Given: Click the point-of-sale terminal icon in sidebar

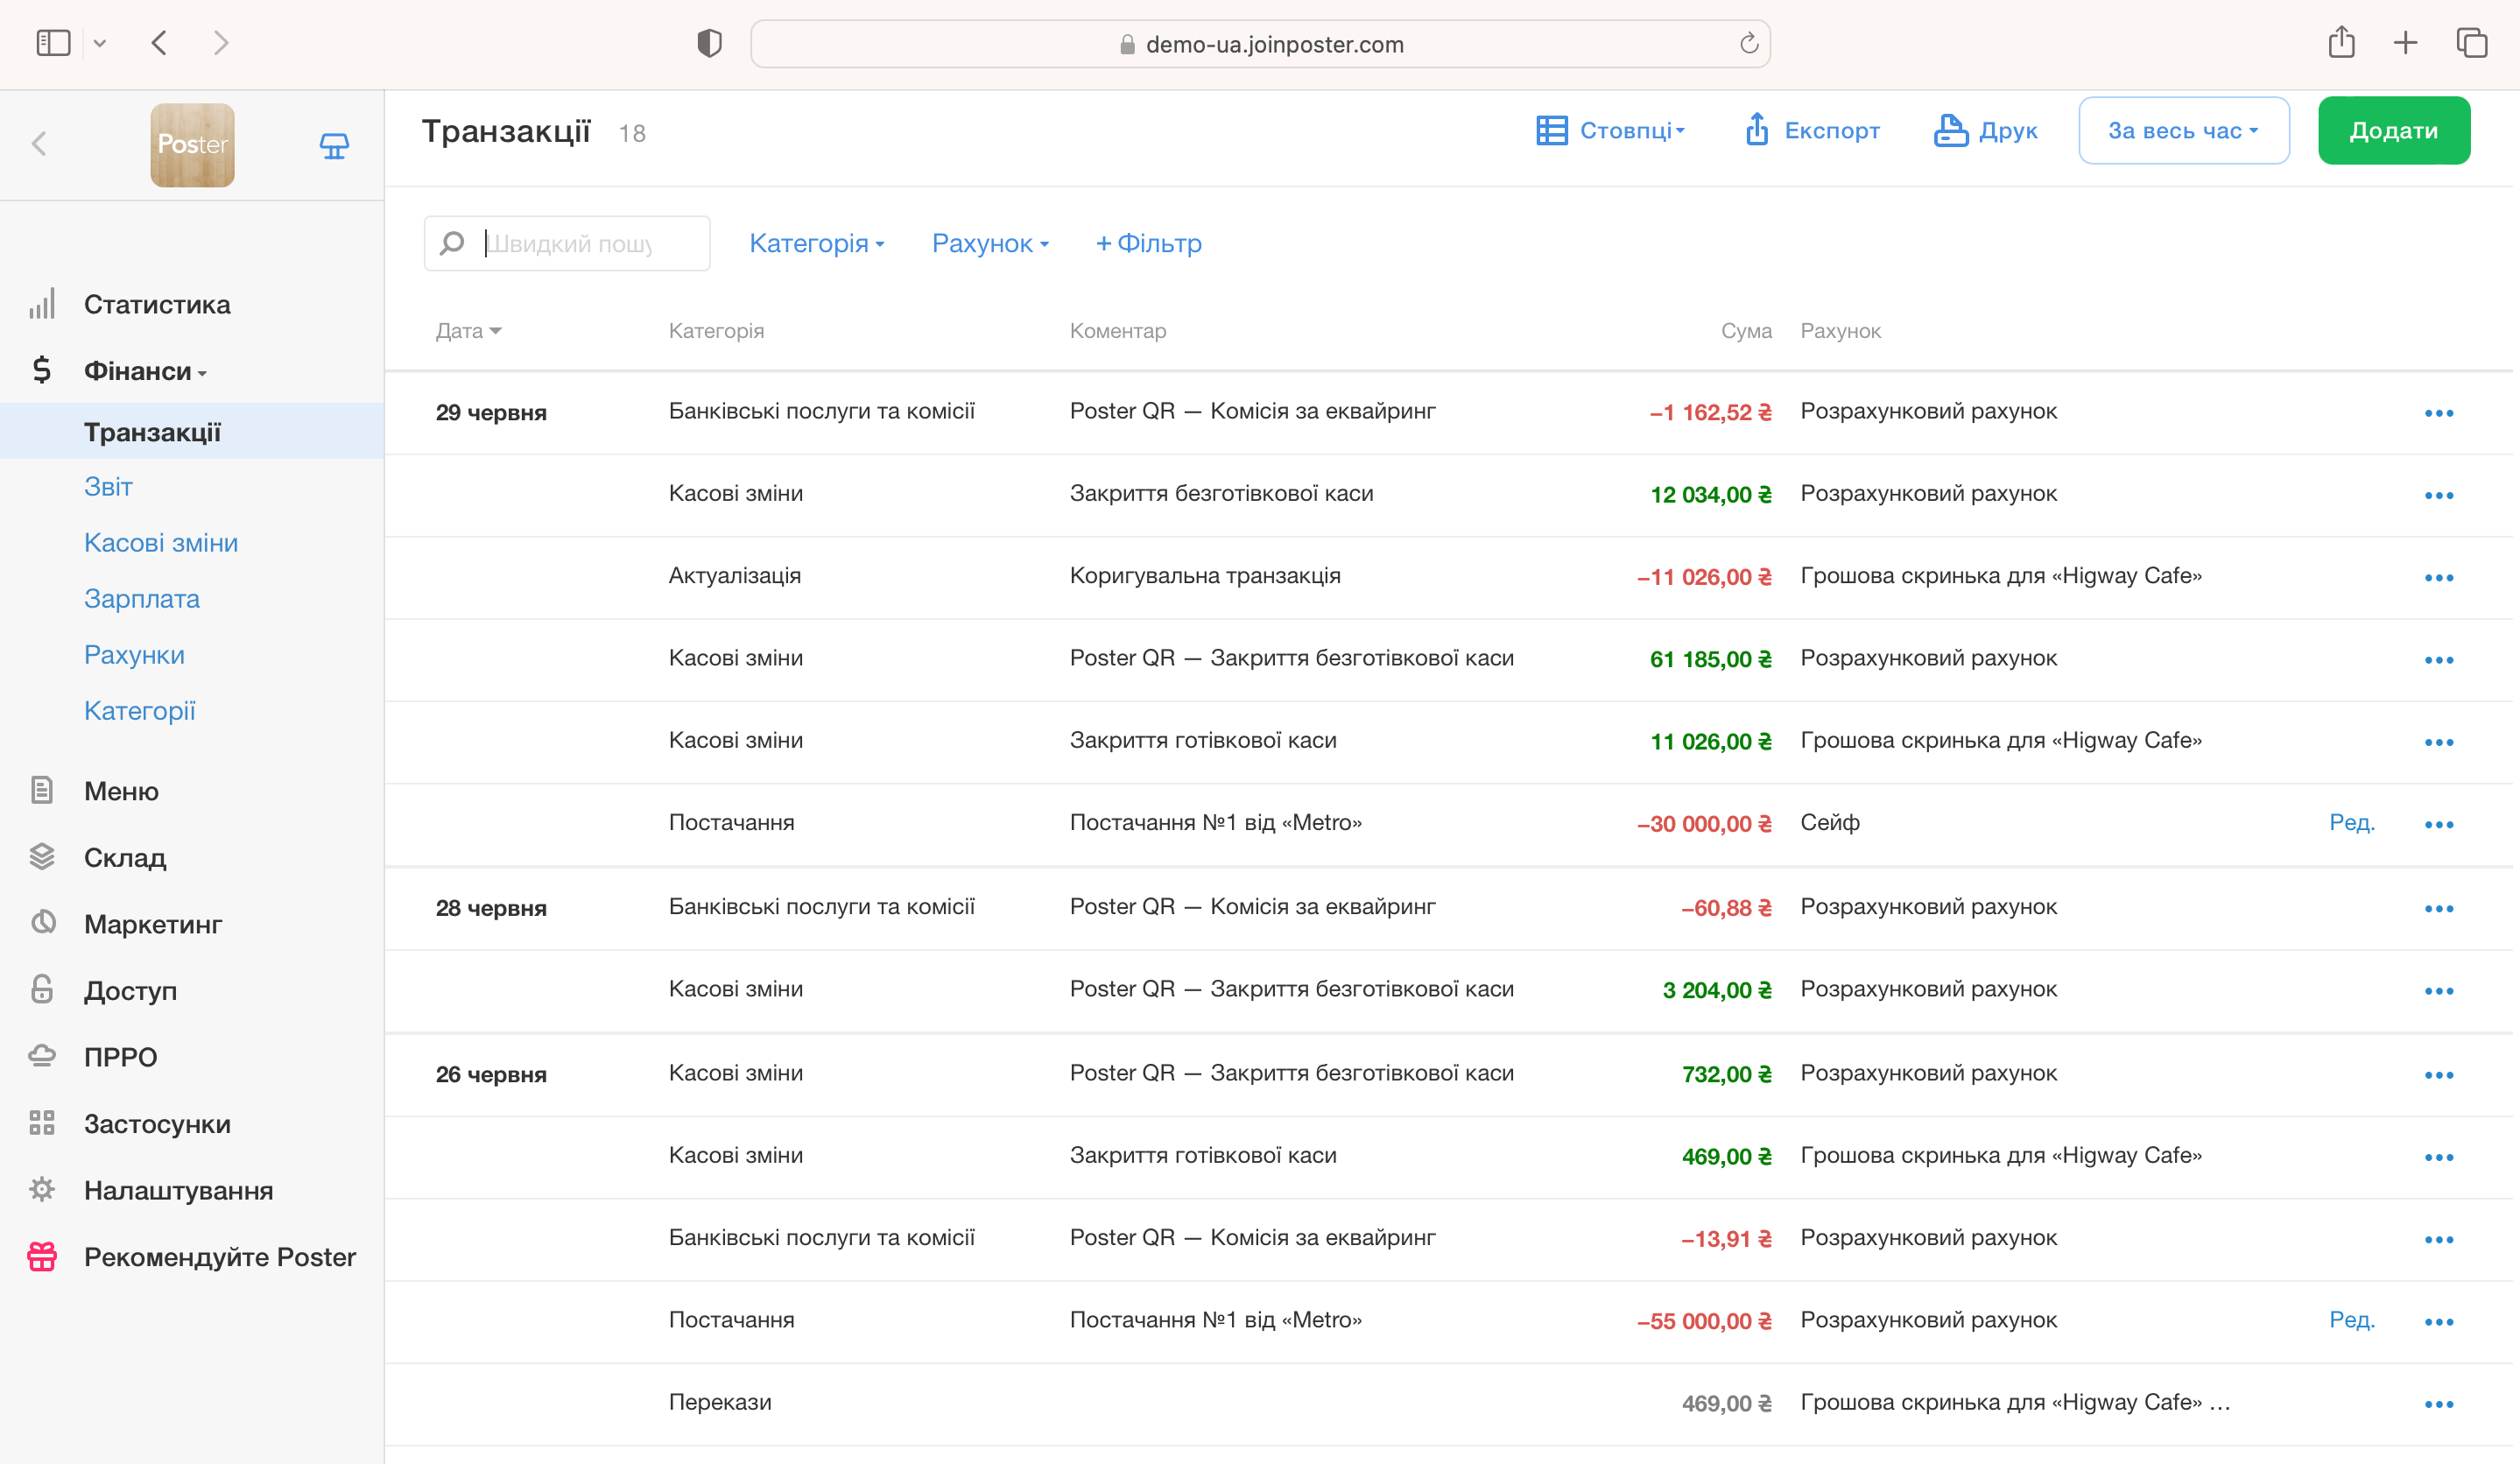Looking at the screenshot, I should coord(334,146).
